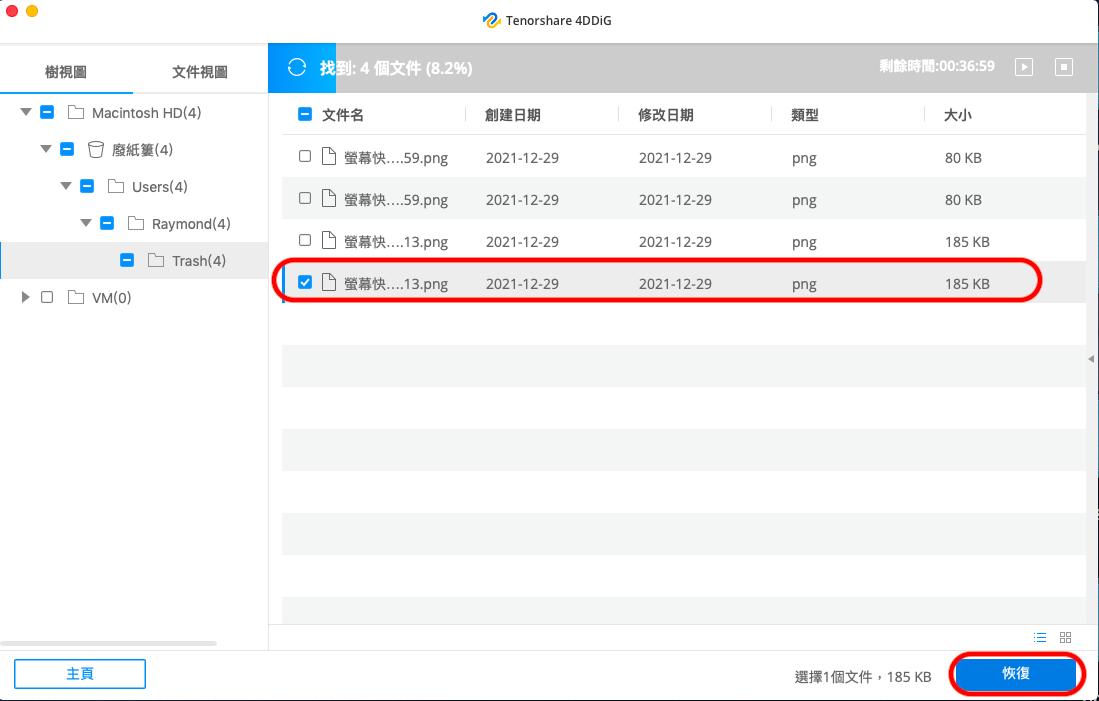Viewport: 1099px width, 701px height.
Task: Collapse the 廢紙簍 tree node
Action: [x=46, y=149]
